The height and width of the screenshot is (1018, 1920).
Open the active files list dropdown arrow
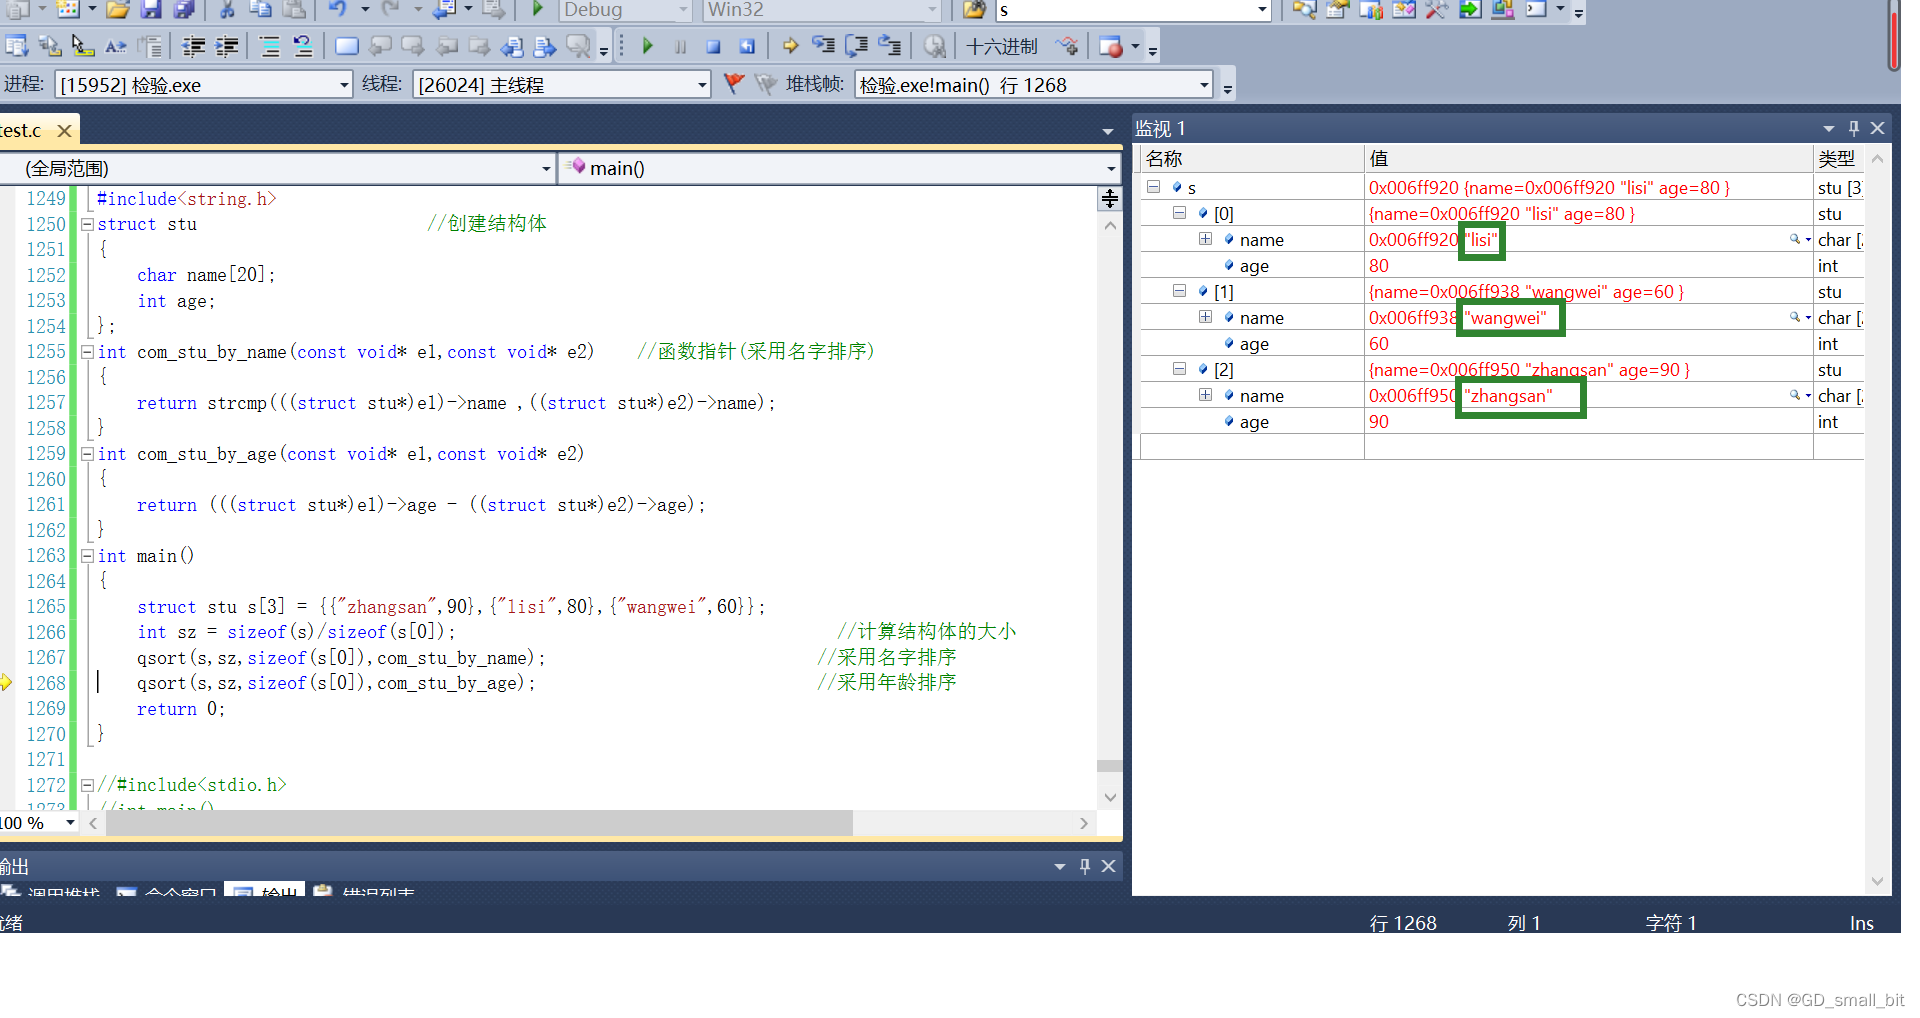(x=1108, y=131)
